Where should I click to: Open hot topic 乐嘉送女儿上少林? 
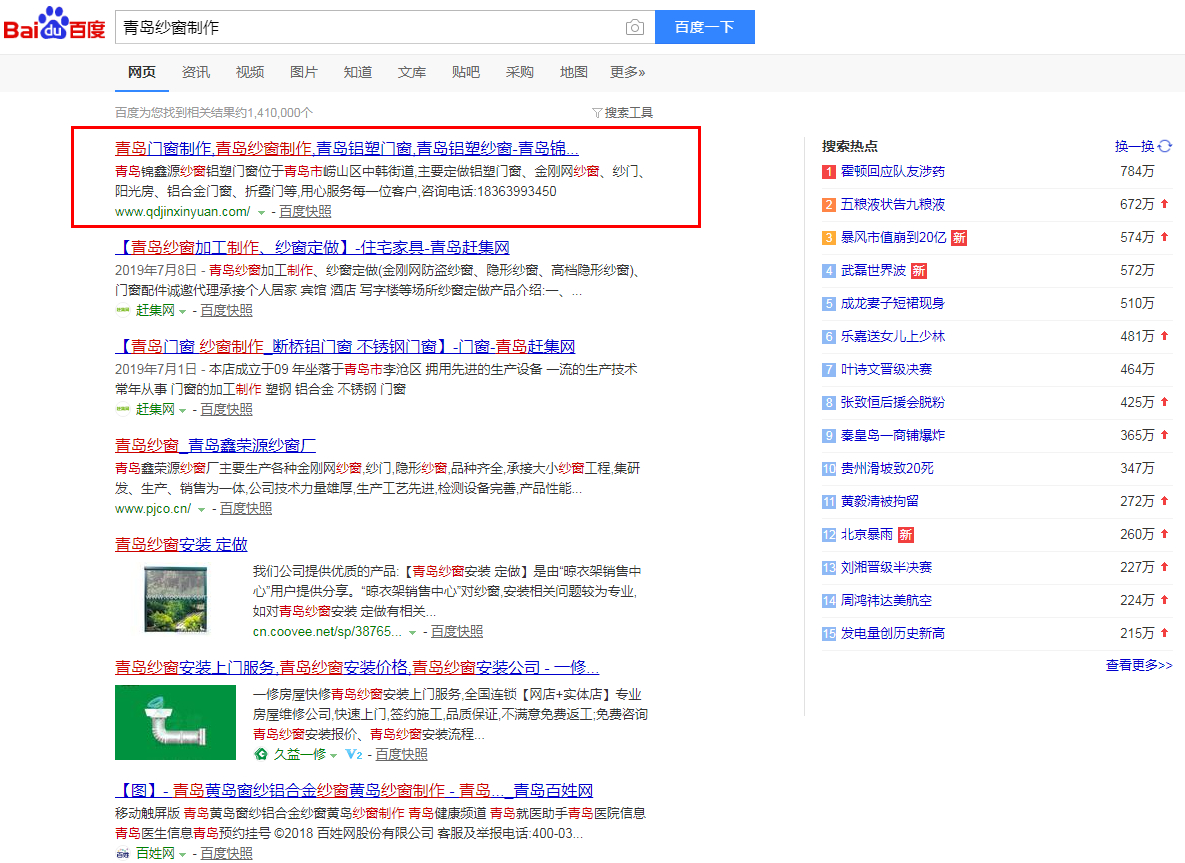[893, 337]
